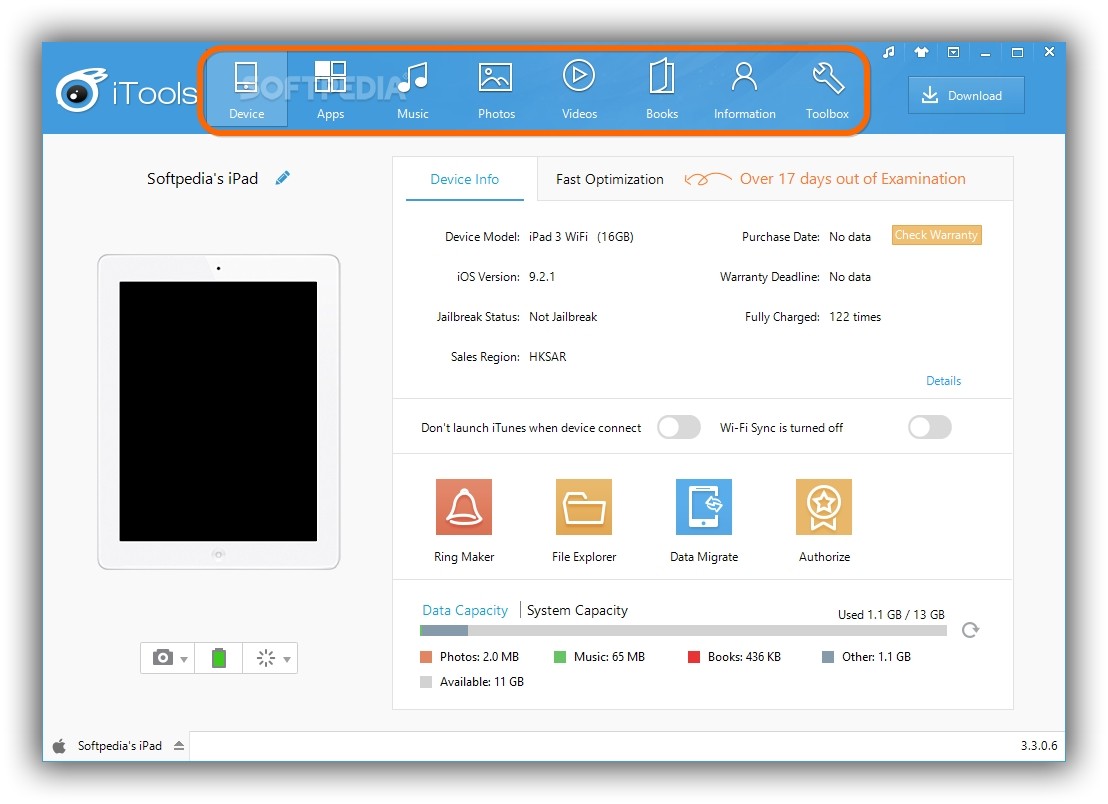1108x804 pixels.
Task: Toggle Don't launch iTunes when device connect
Action: click(678, 427)
